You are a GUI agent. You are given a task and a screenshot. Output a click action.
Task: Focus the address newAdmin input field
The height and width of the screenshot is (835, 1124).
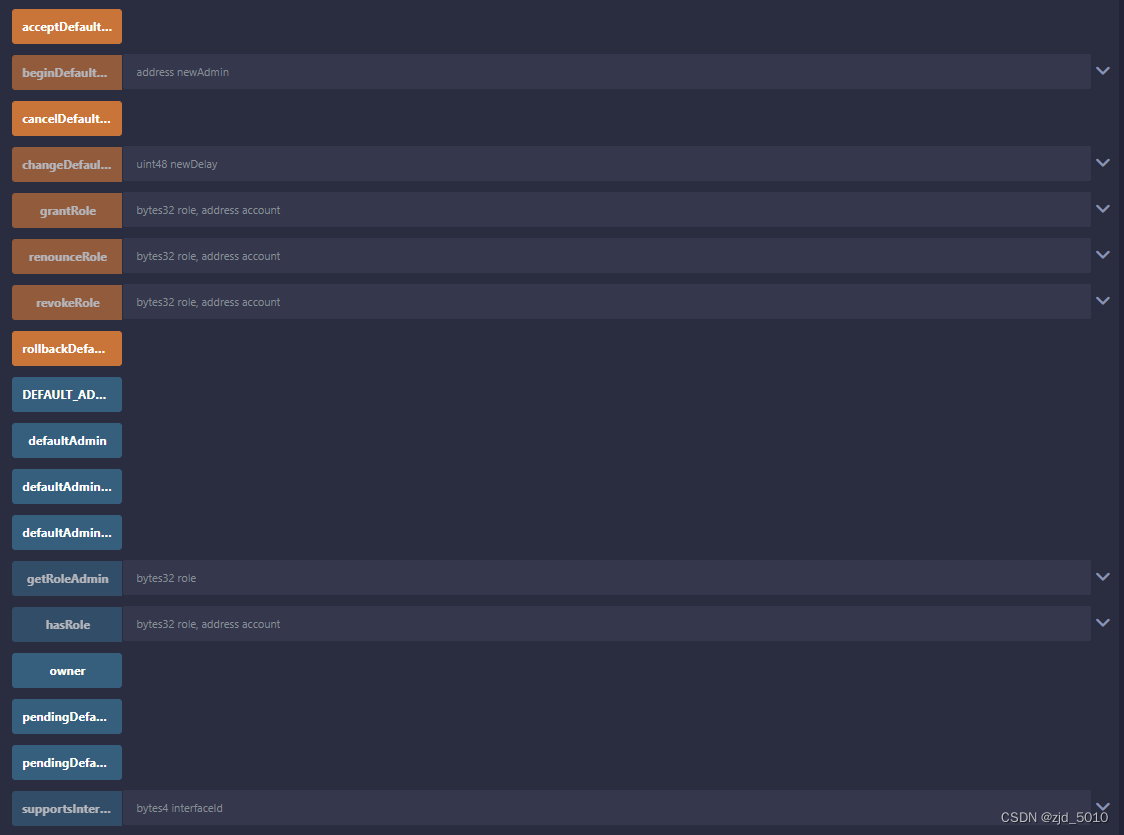[606, 72]
